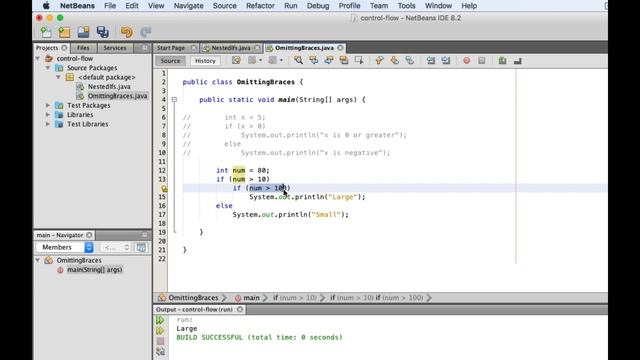This screenshot has width=640, height=360.
Task: Click the Comment editor toolbar icon
Action: 502,60
